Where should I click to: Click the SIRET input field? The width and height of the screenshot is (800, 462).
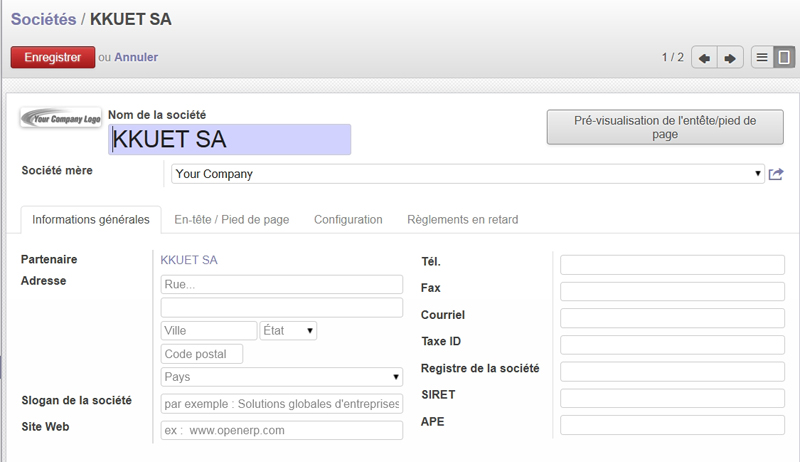pyautogui.click(x=672, y=398)
